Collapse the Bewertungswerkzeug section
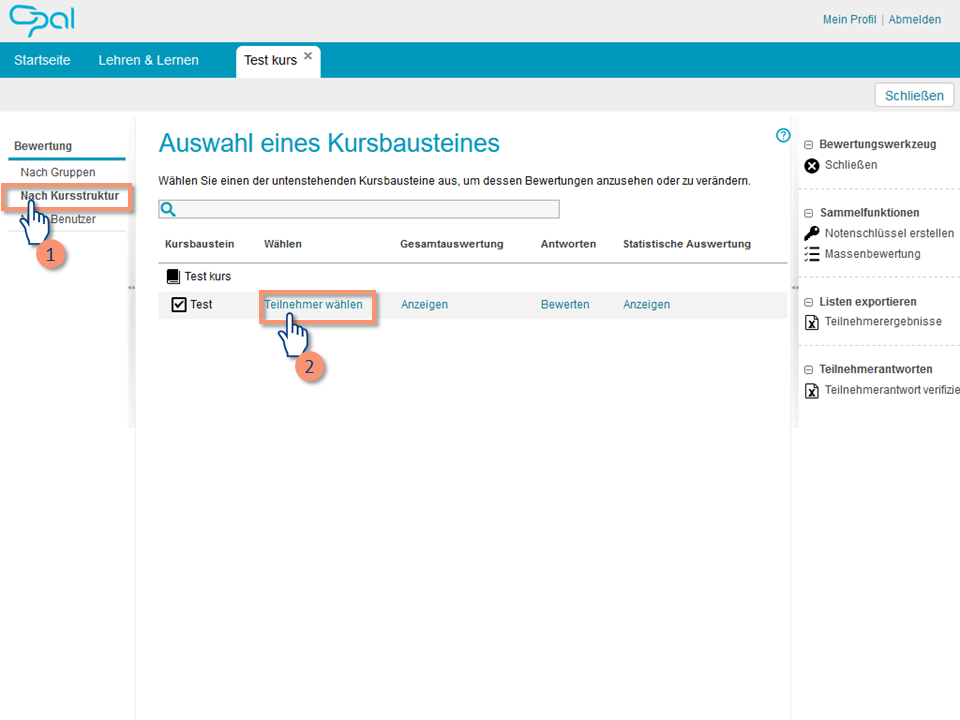The height and width of the screenshot is (720, 960). coord(808,145)
